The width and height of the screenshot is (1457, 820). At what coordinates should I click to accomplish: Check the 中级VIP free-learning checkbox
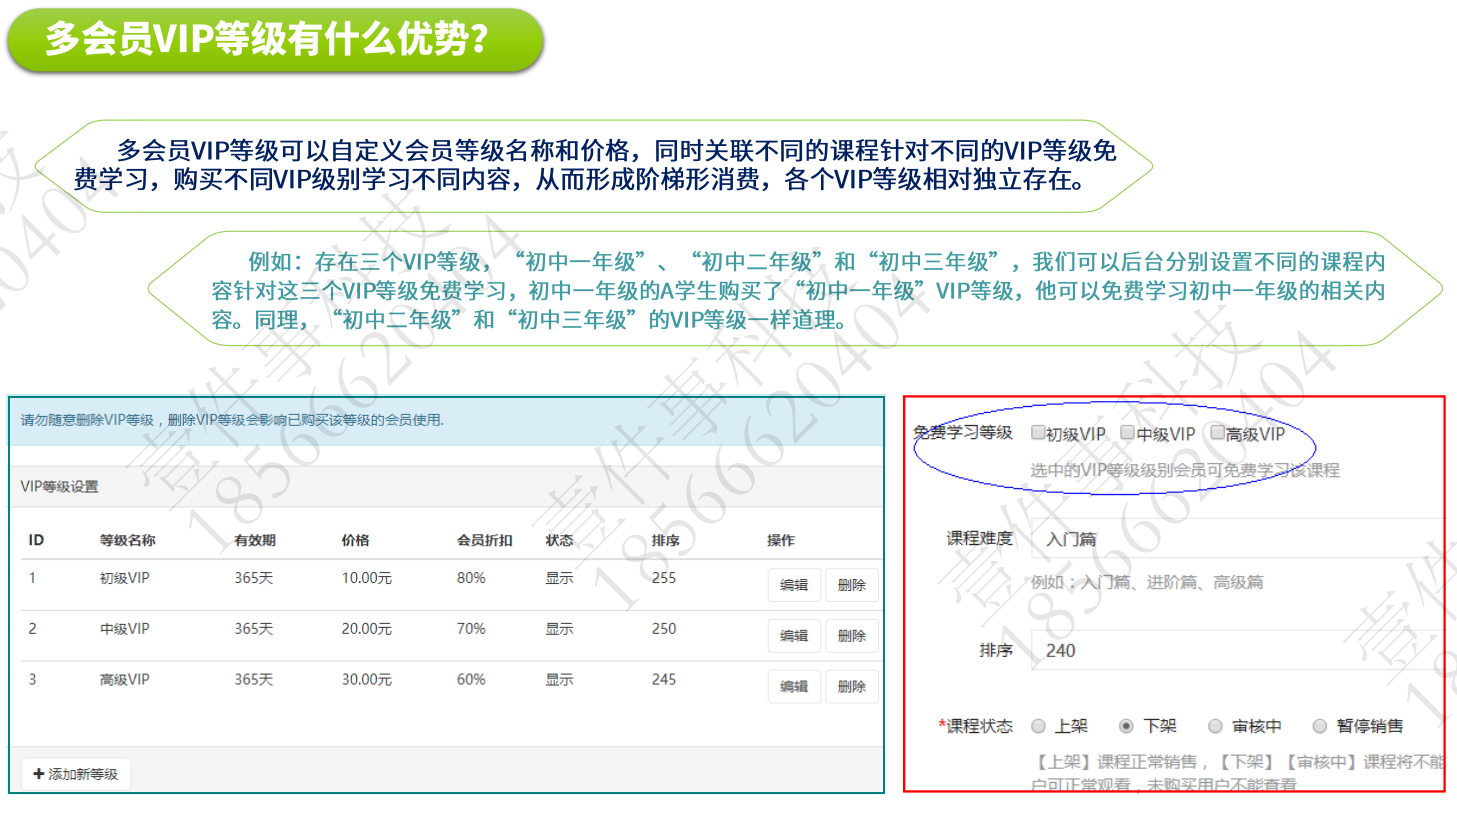[x=1127, y=433]
